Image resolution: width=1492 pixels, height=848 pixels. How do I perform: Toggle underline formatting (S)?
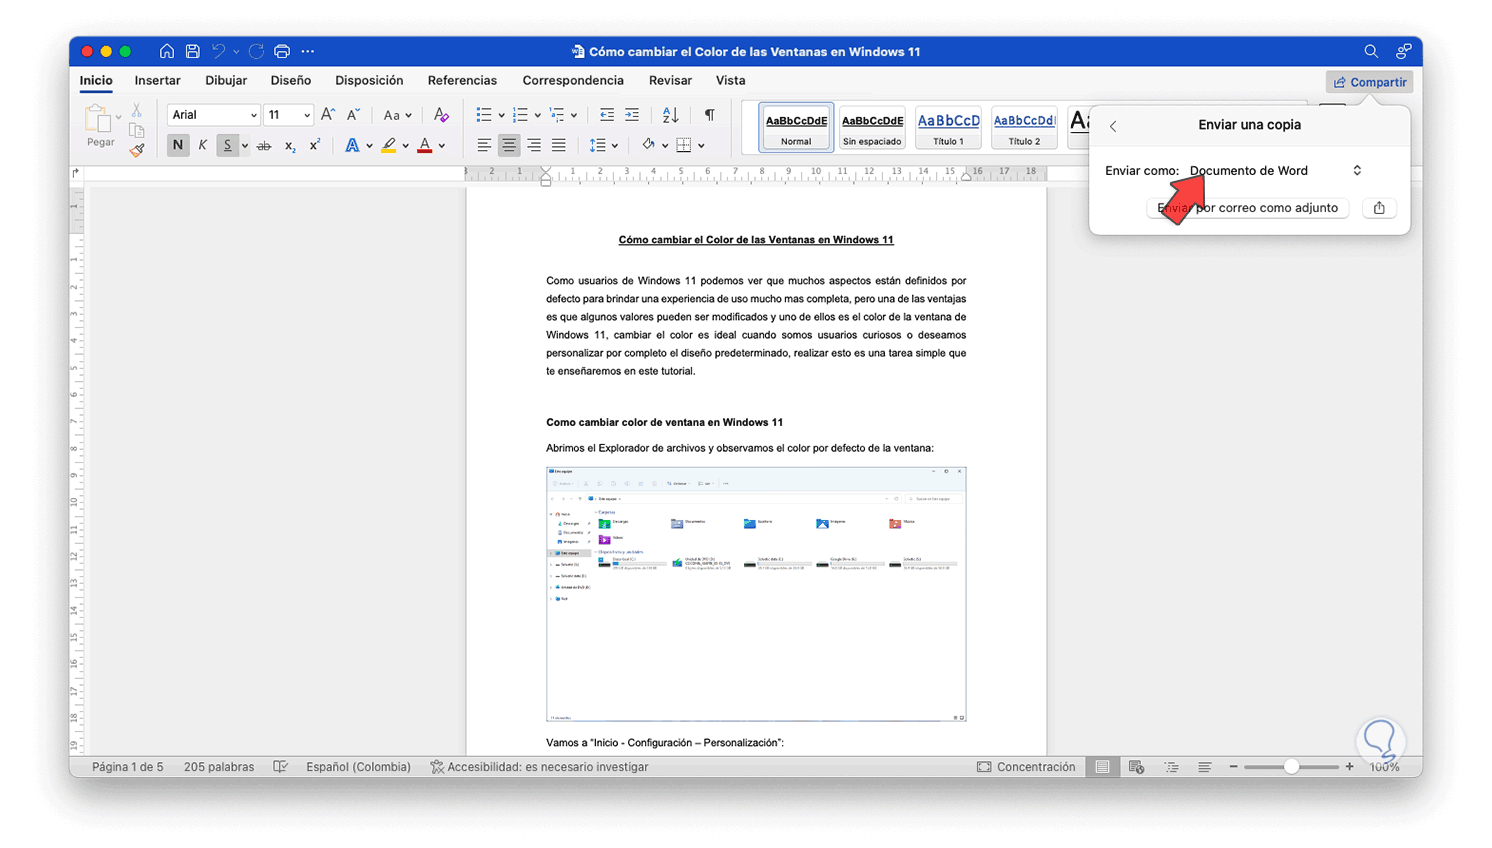(x=227, y=145)
